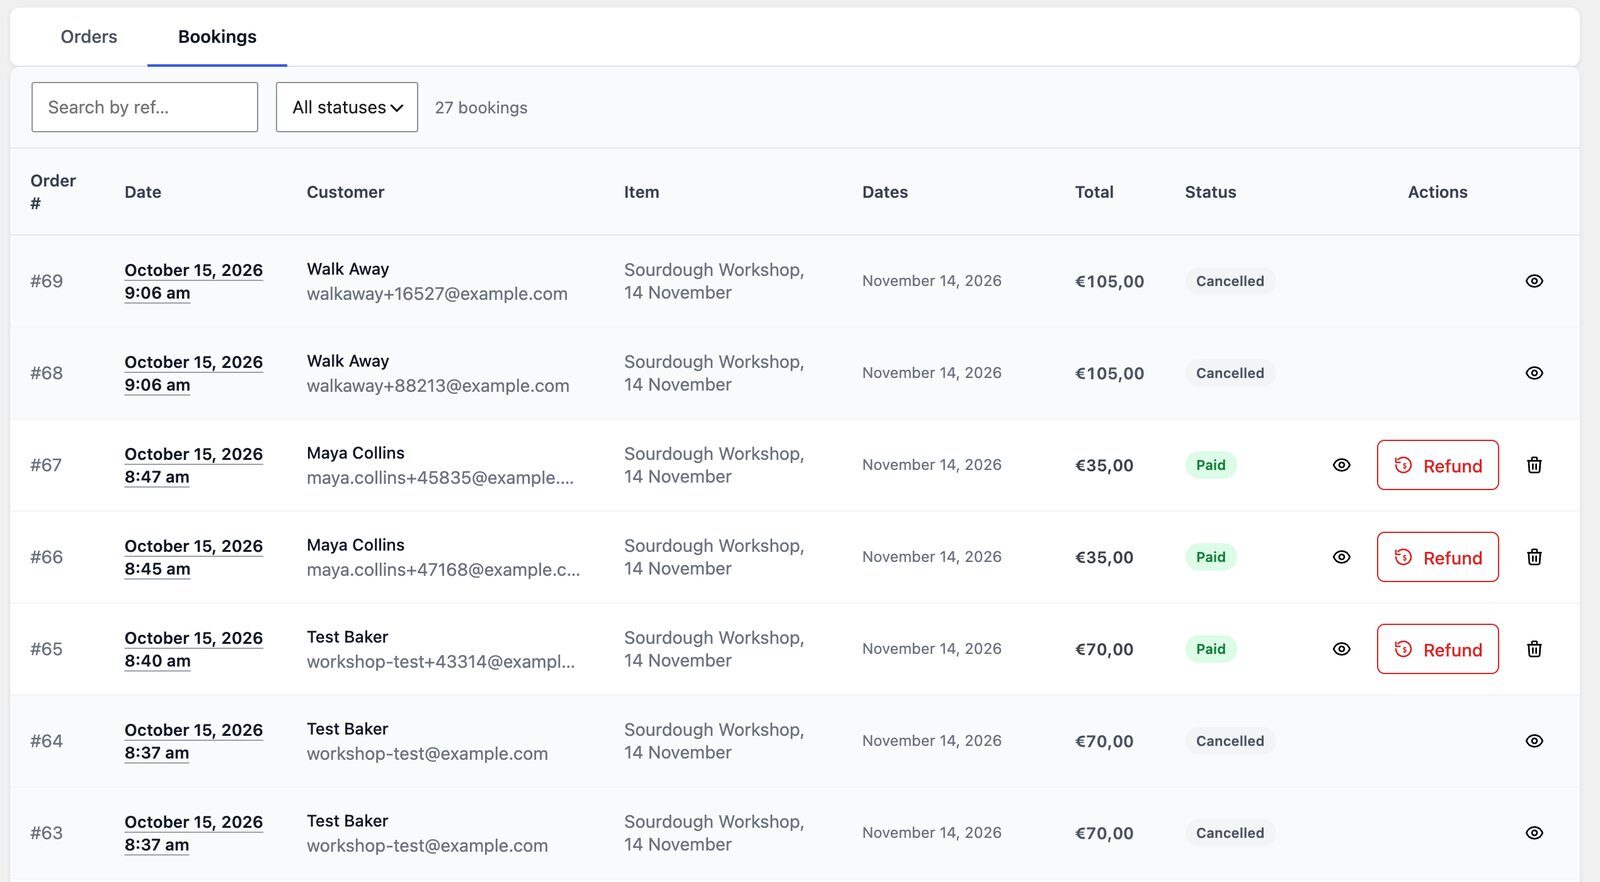Click the Actions column header
The image size is (1600, 882).
coord(1437,192)
